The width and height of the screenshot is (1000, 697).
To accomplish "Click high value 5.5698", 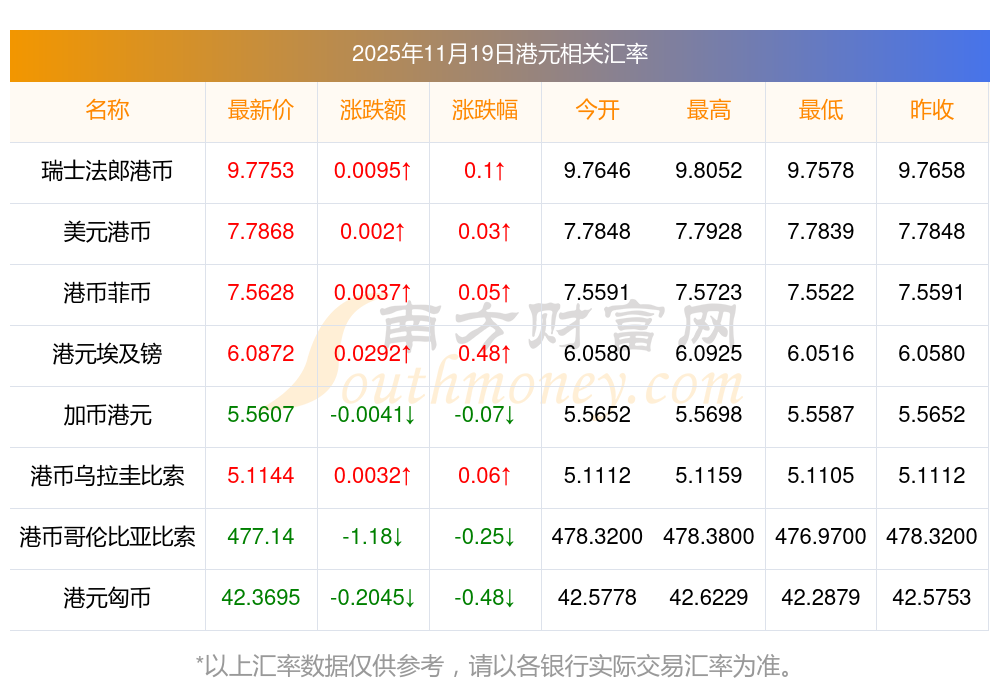I will pyautogui.click(x=709, y=414).
